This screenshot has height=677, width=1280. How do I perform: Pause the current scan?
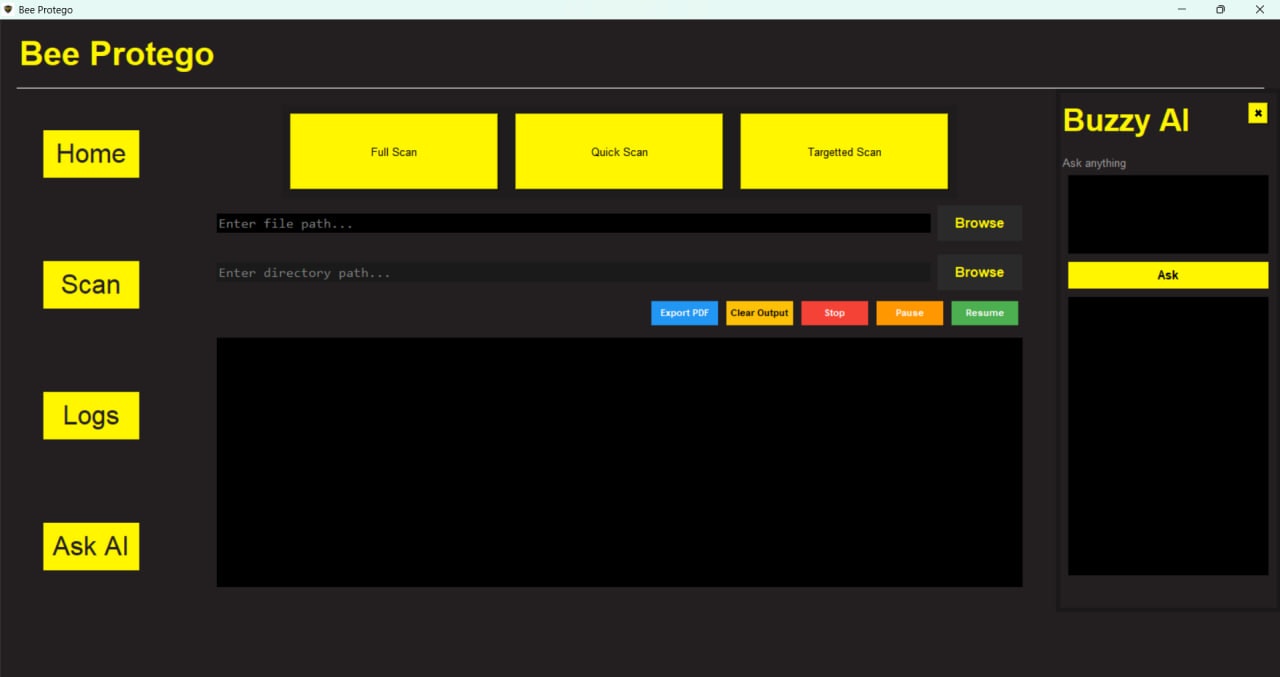[909, 312]
